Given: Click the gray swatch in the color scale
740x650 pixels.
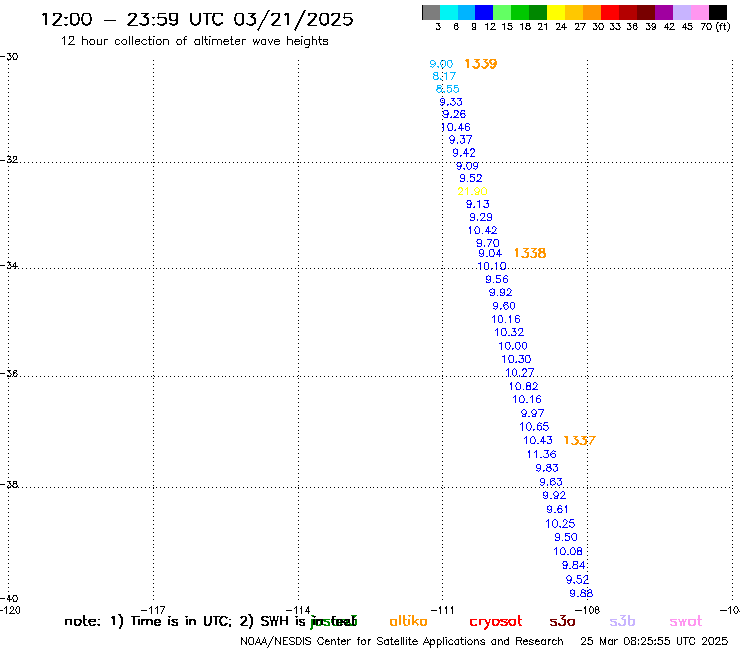Looking at the screenshot, I should point(431,12).
